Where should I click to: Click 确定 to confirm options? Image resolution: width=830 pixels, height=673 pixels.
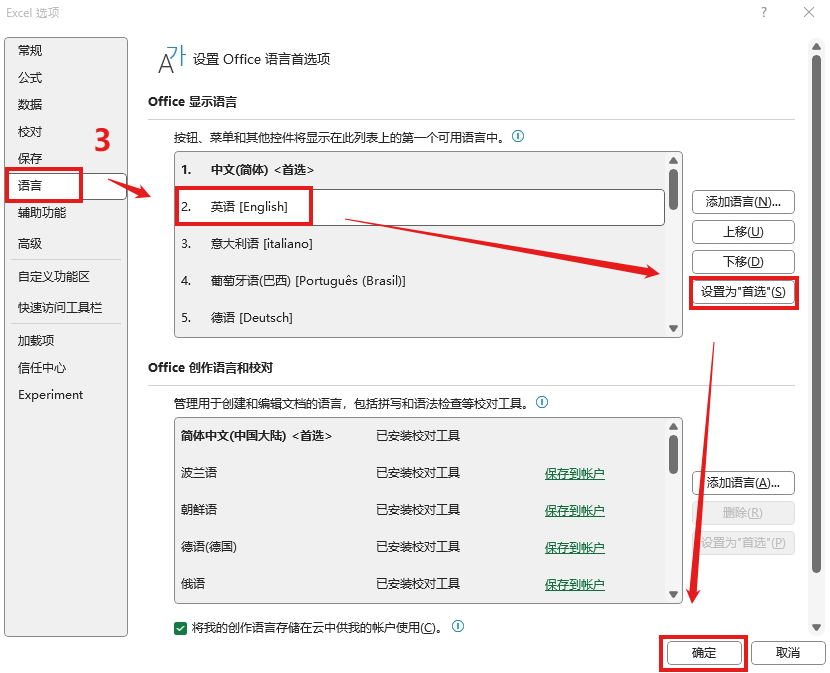(x=704, y=653)
